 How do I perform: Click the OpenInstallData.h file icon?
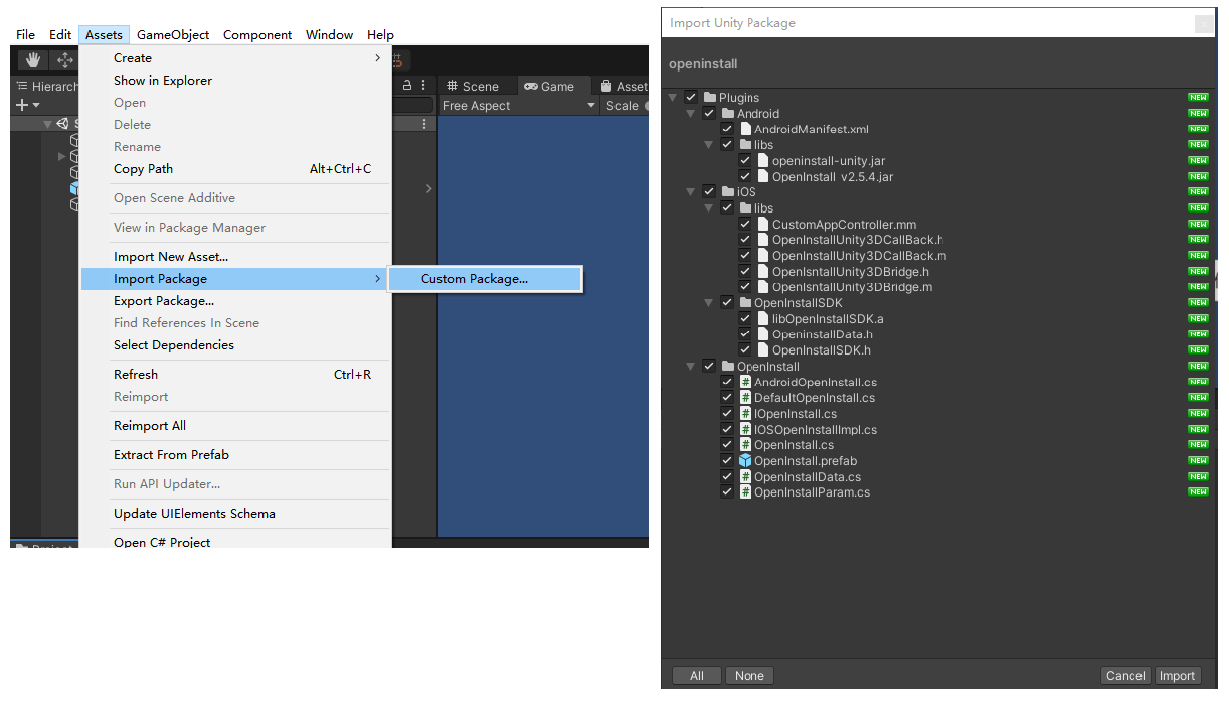click(763, 334)
